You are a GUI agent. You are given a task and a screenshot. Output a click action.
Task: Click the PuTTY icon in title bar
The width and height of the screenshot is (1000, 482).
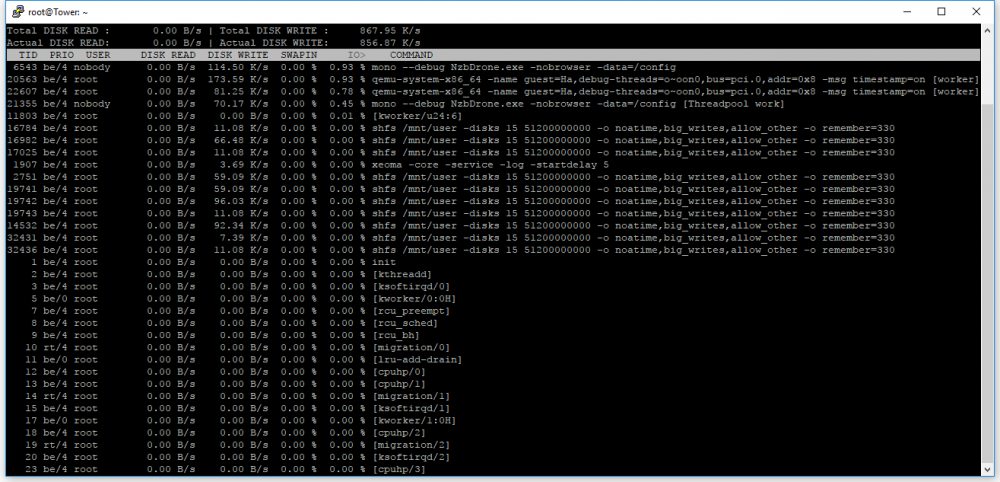click(x=16, y=11)
